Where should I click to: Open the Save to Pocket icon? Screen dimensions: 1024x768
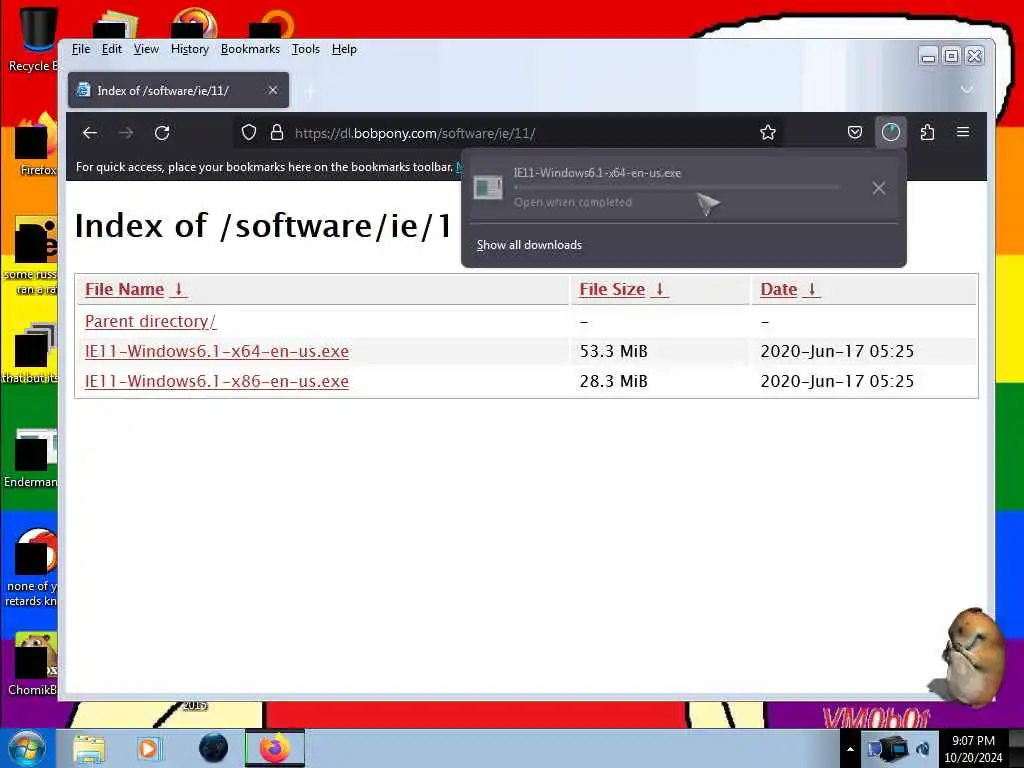pyautogui.click(x=855, y=133)
